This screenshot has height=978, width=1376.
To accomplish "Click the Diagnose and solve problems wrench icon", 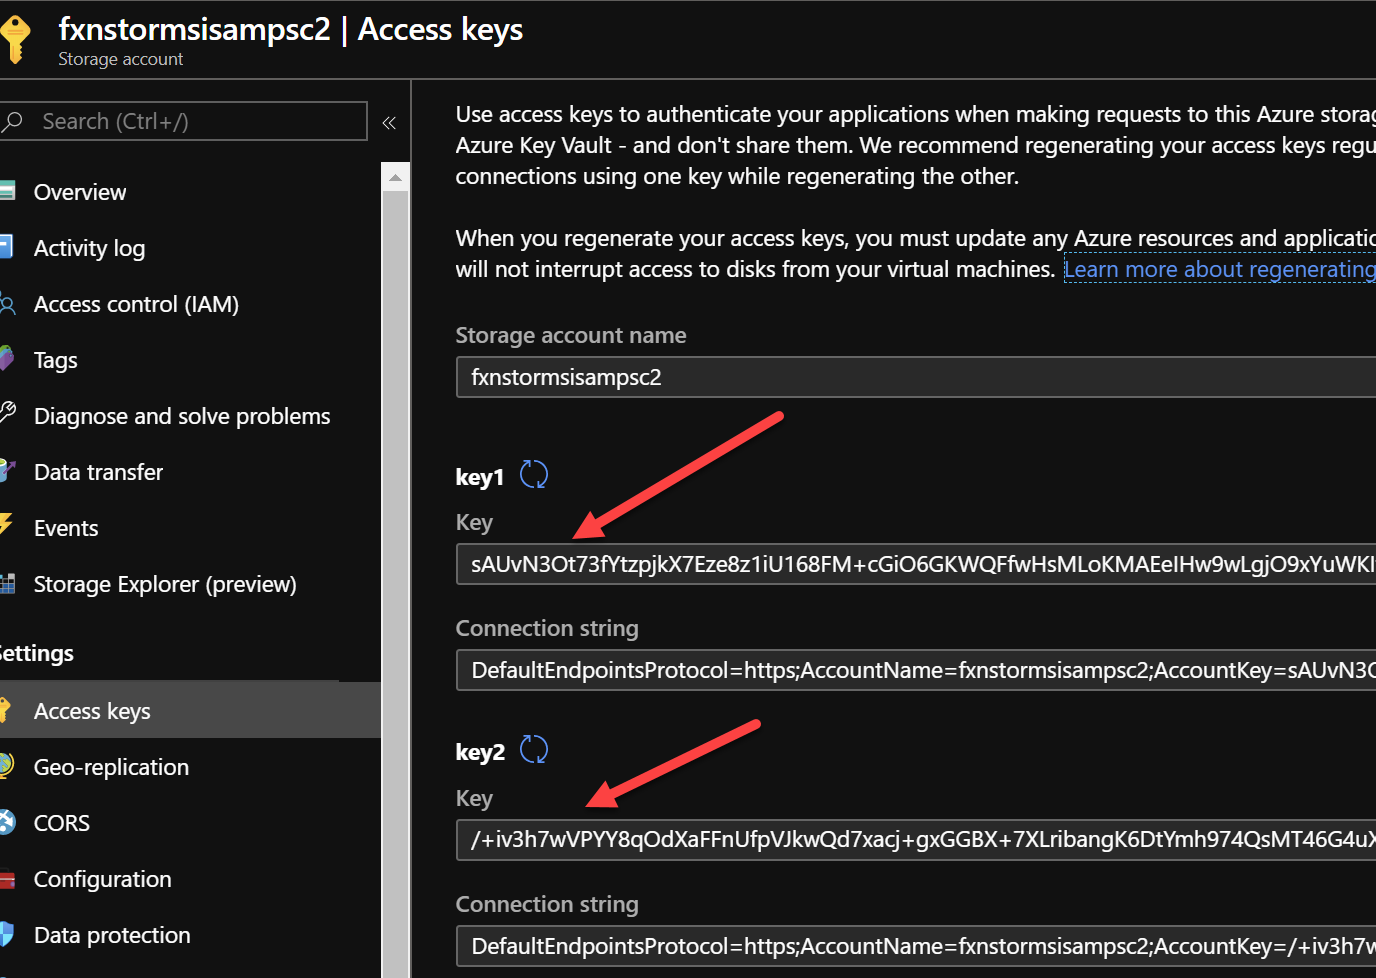I will (7, 414).
